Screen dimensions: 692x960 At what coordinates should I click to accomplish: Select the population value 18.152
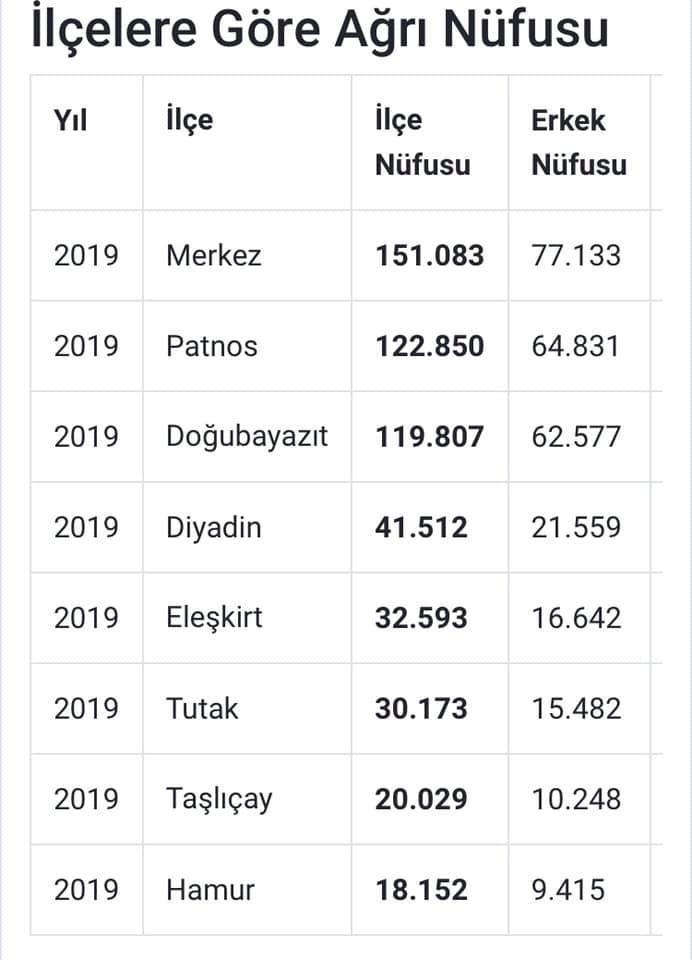[x=421, y=890]
